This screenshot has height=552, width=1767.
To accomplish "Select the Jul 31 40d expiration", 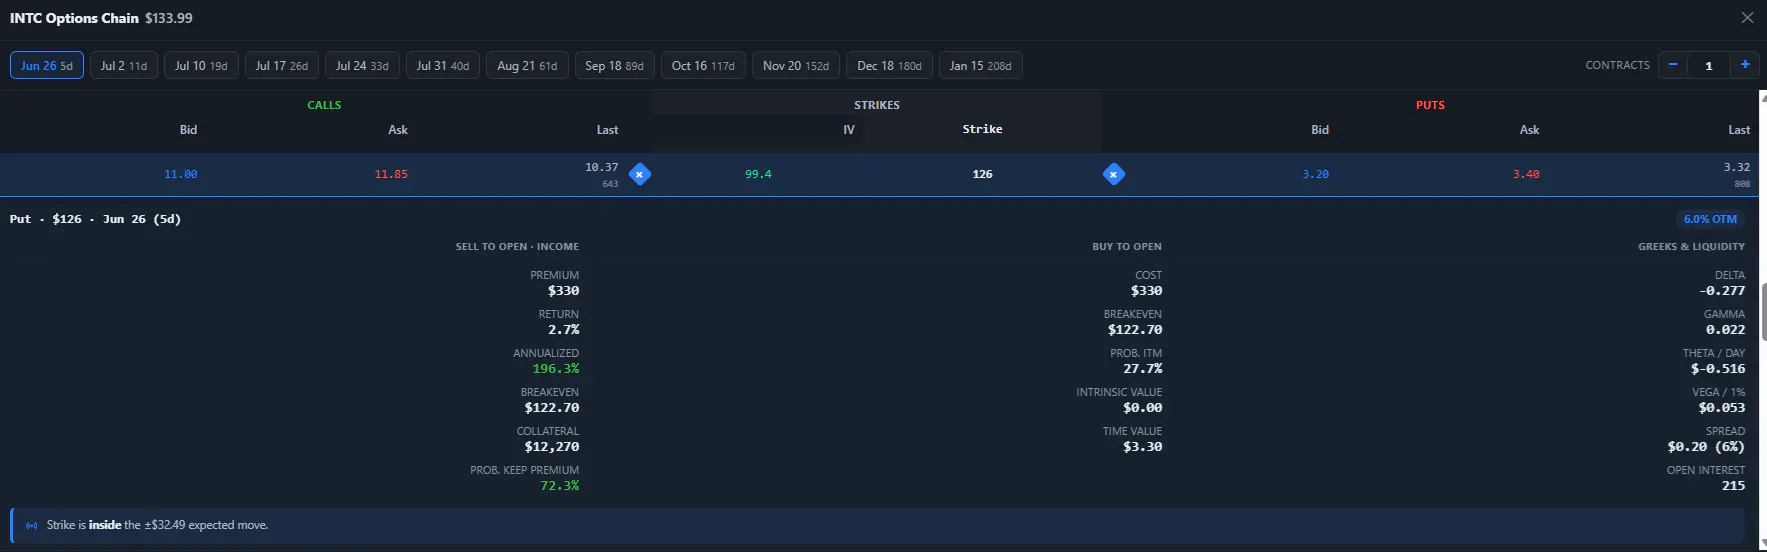I will click(x=443, y=66).
